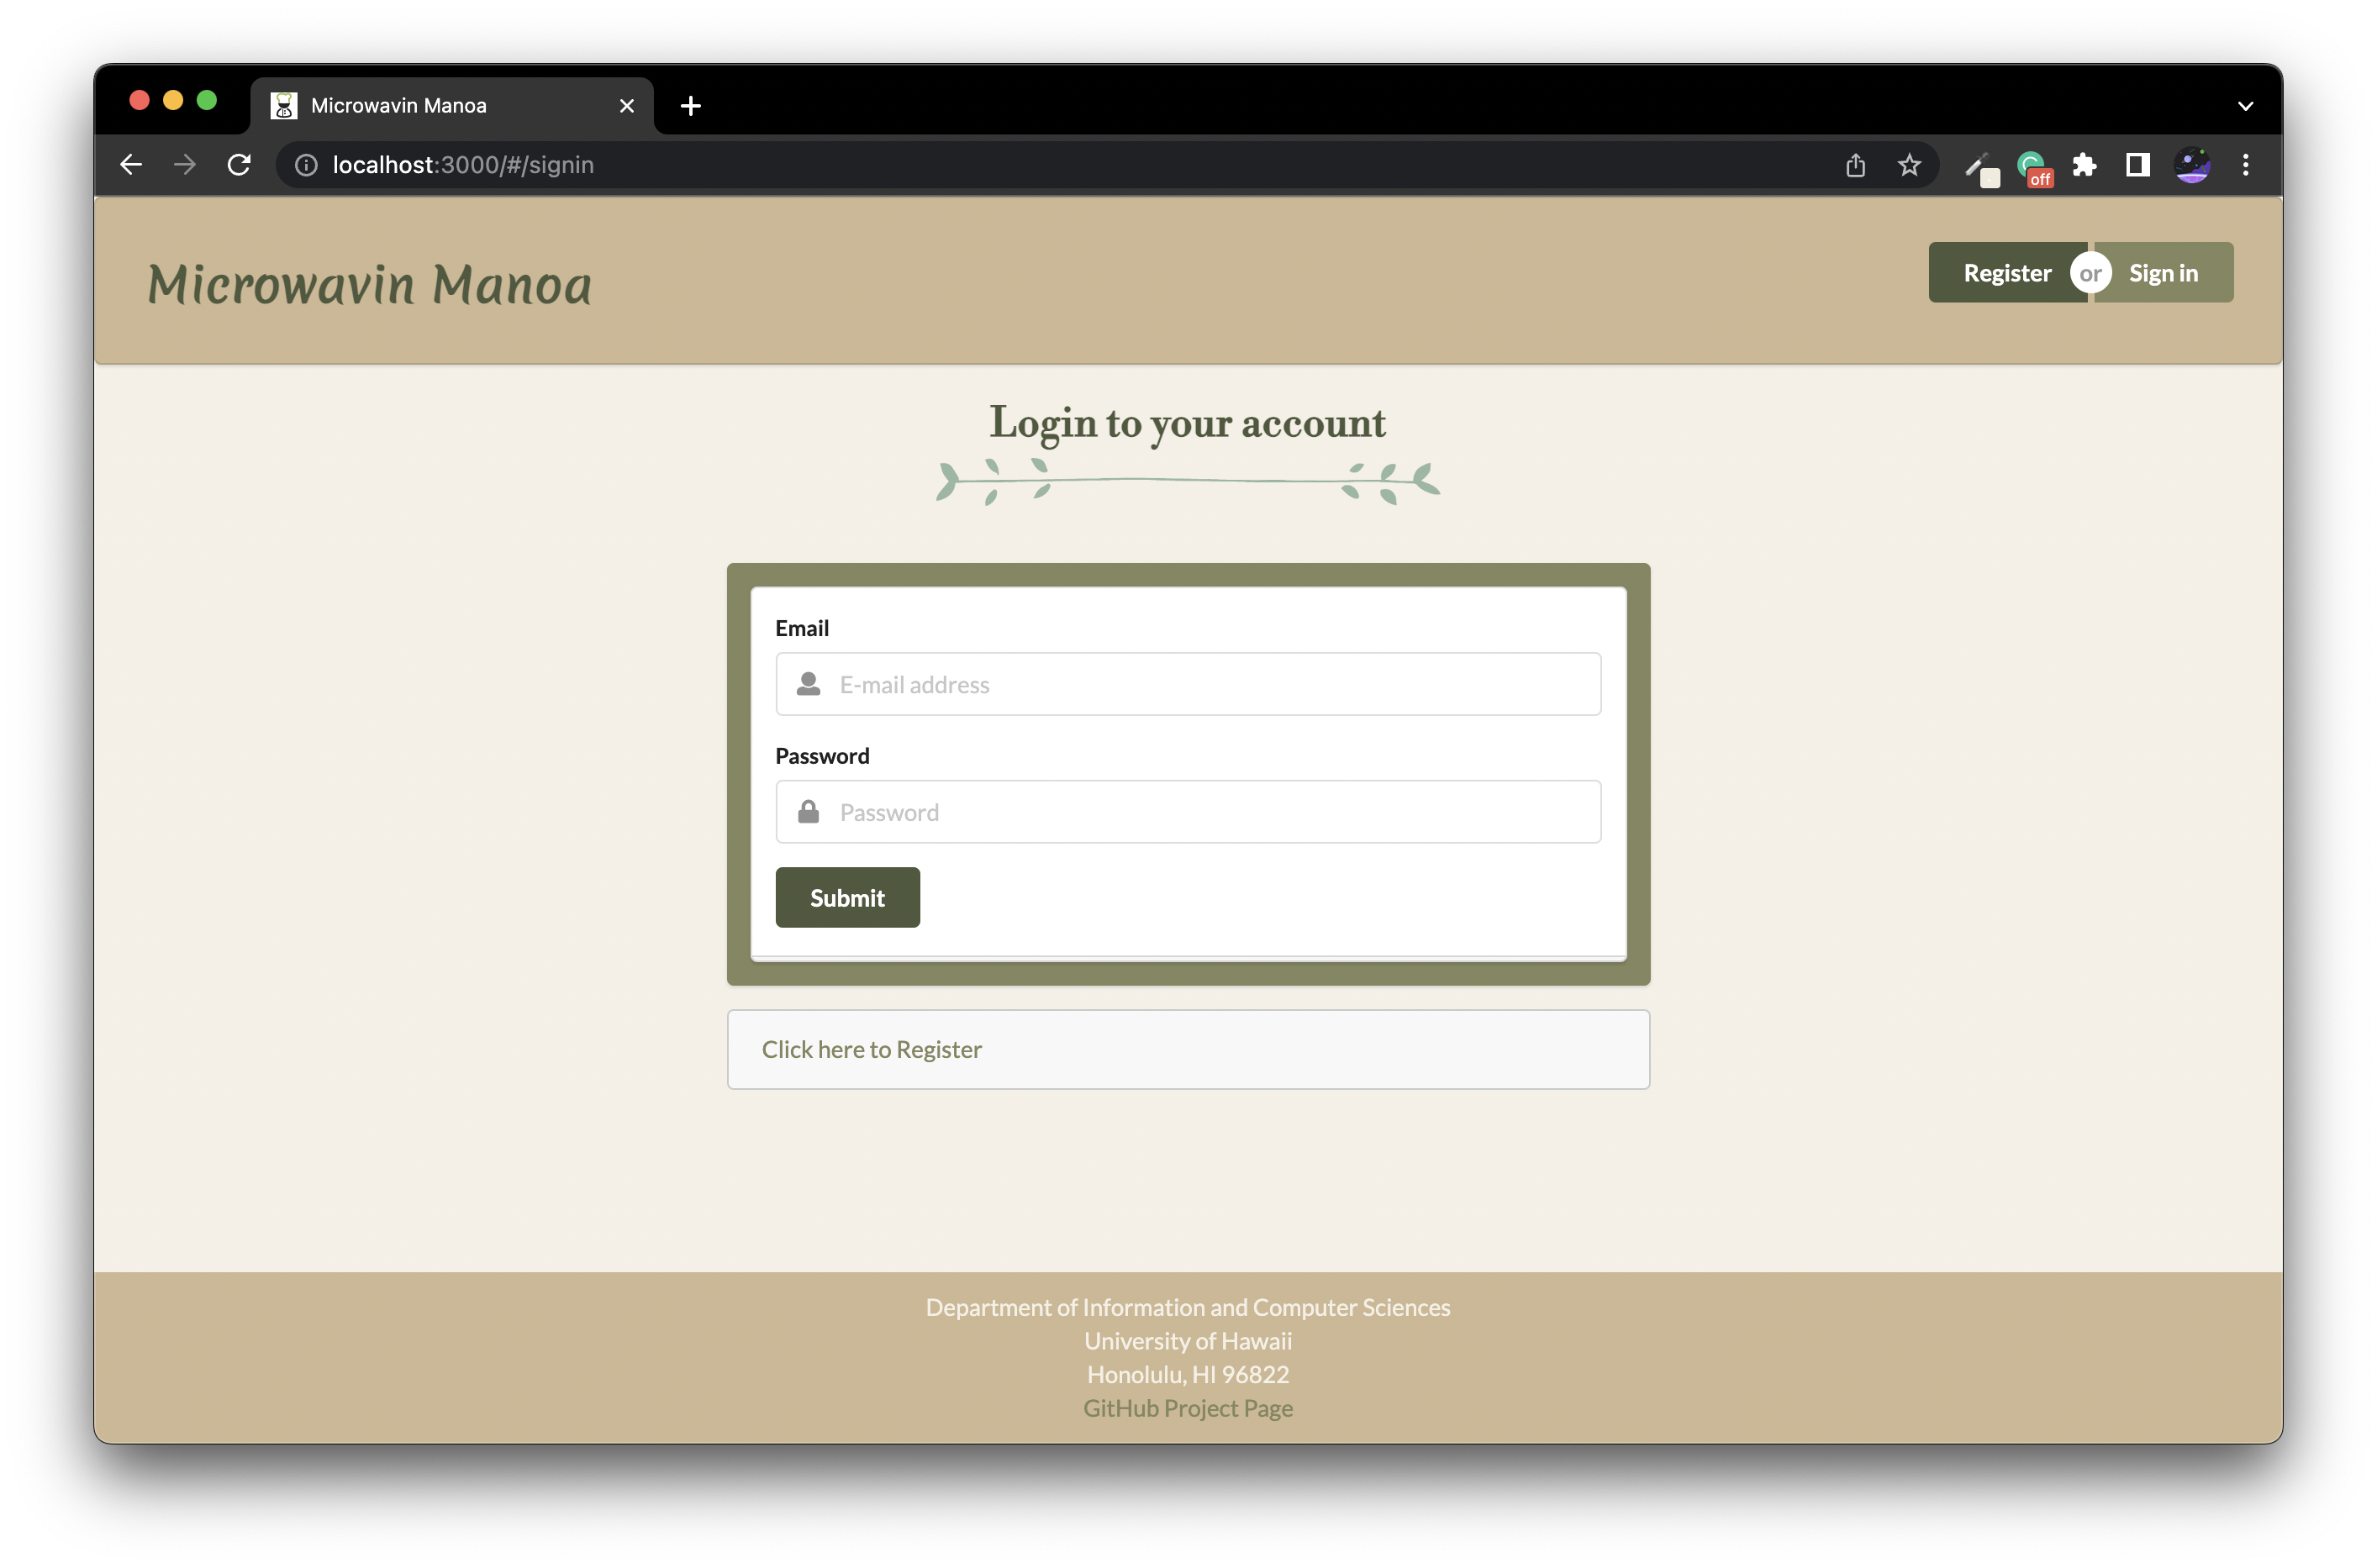The width and height of the screenshot is (2377, 1568).
Task: Open the GitHub Project Page link
Action: tap(1188, 1408)
